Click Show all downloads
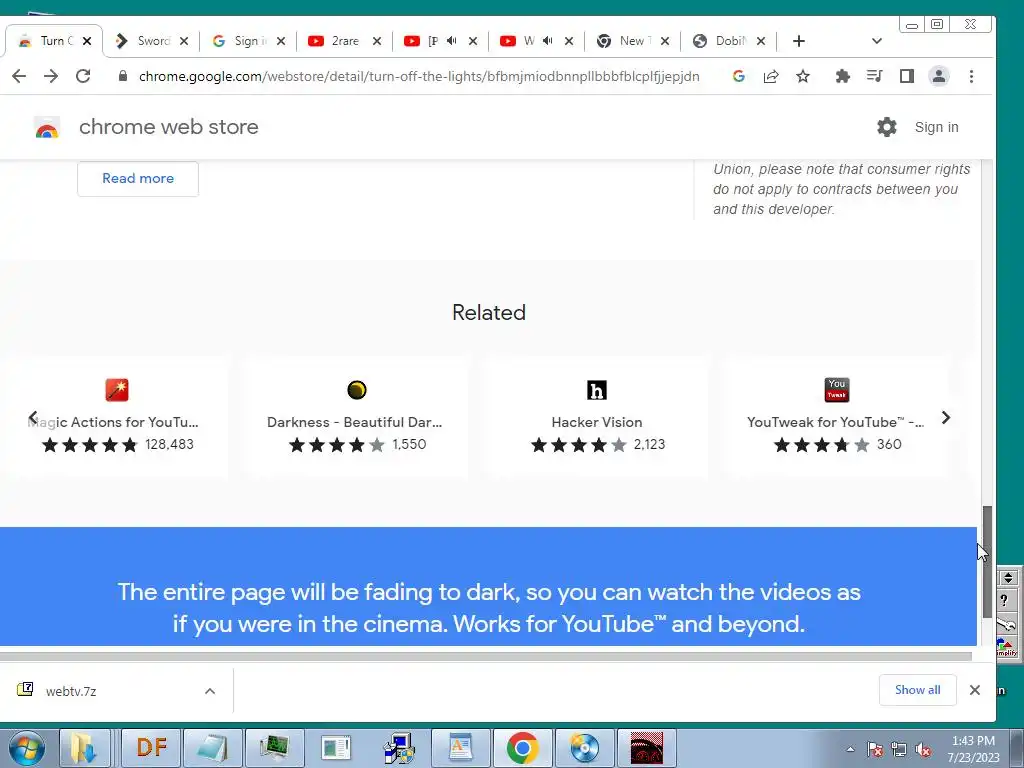Viewport: 1024px width, 768px height. tap(918, 690)
